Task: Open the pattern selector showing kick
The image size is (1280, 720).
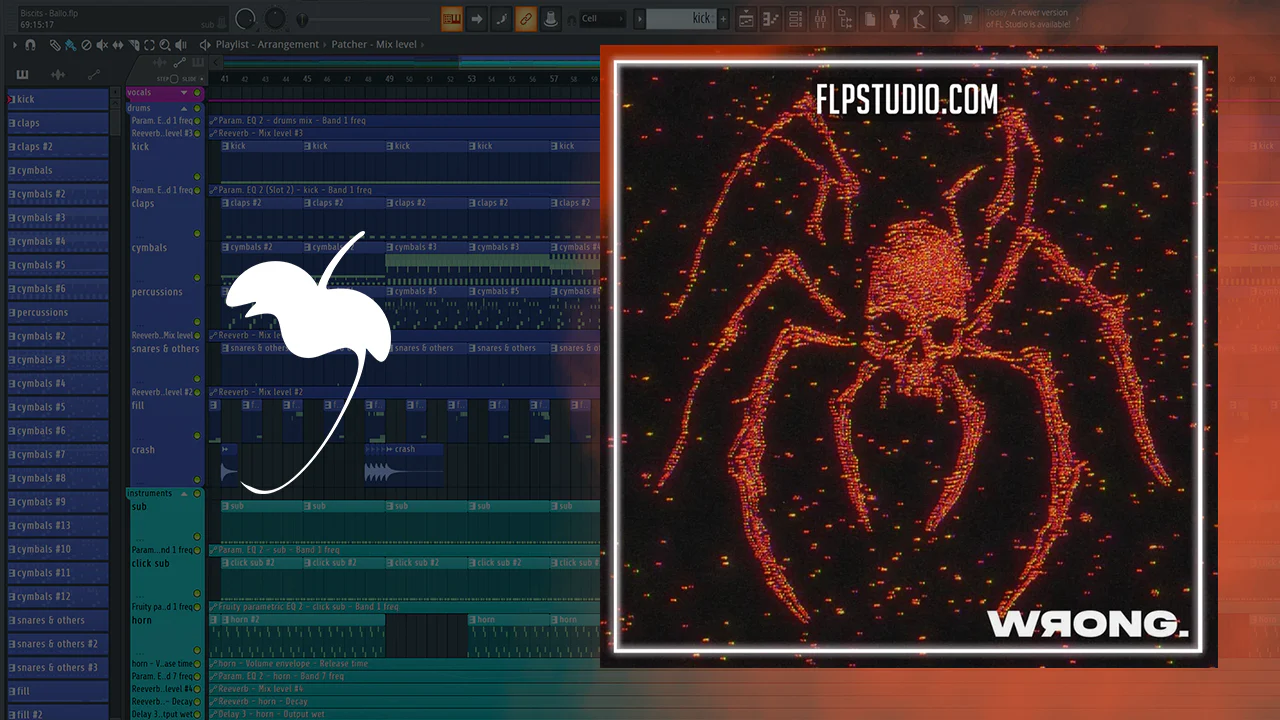Action: [680, 19]
